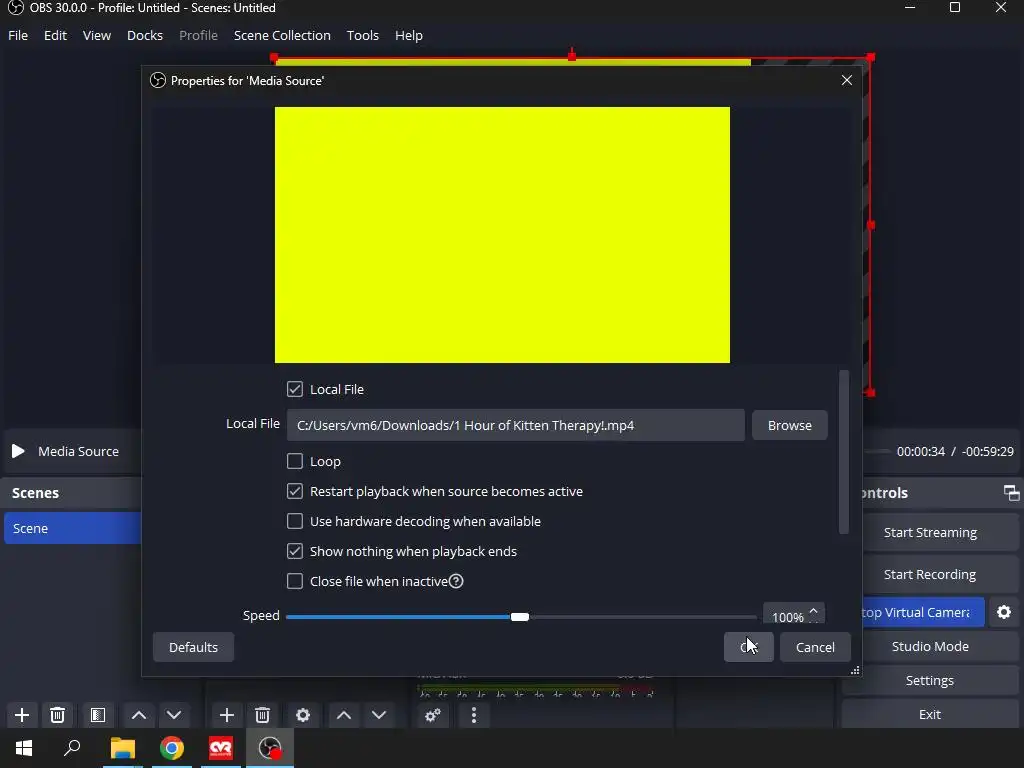Remove the selected scene with the trash icon

[x=57, y=715]
